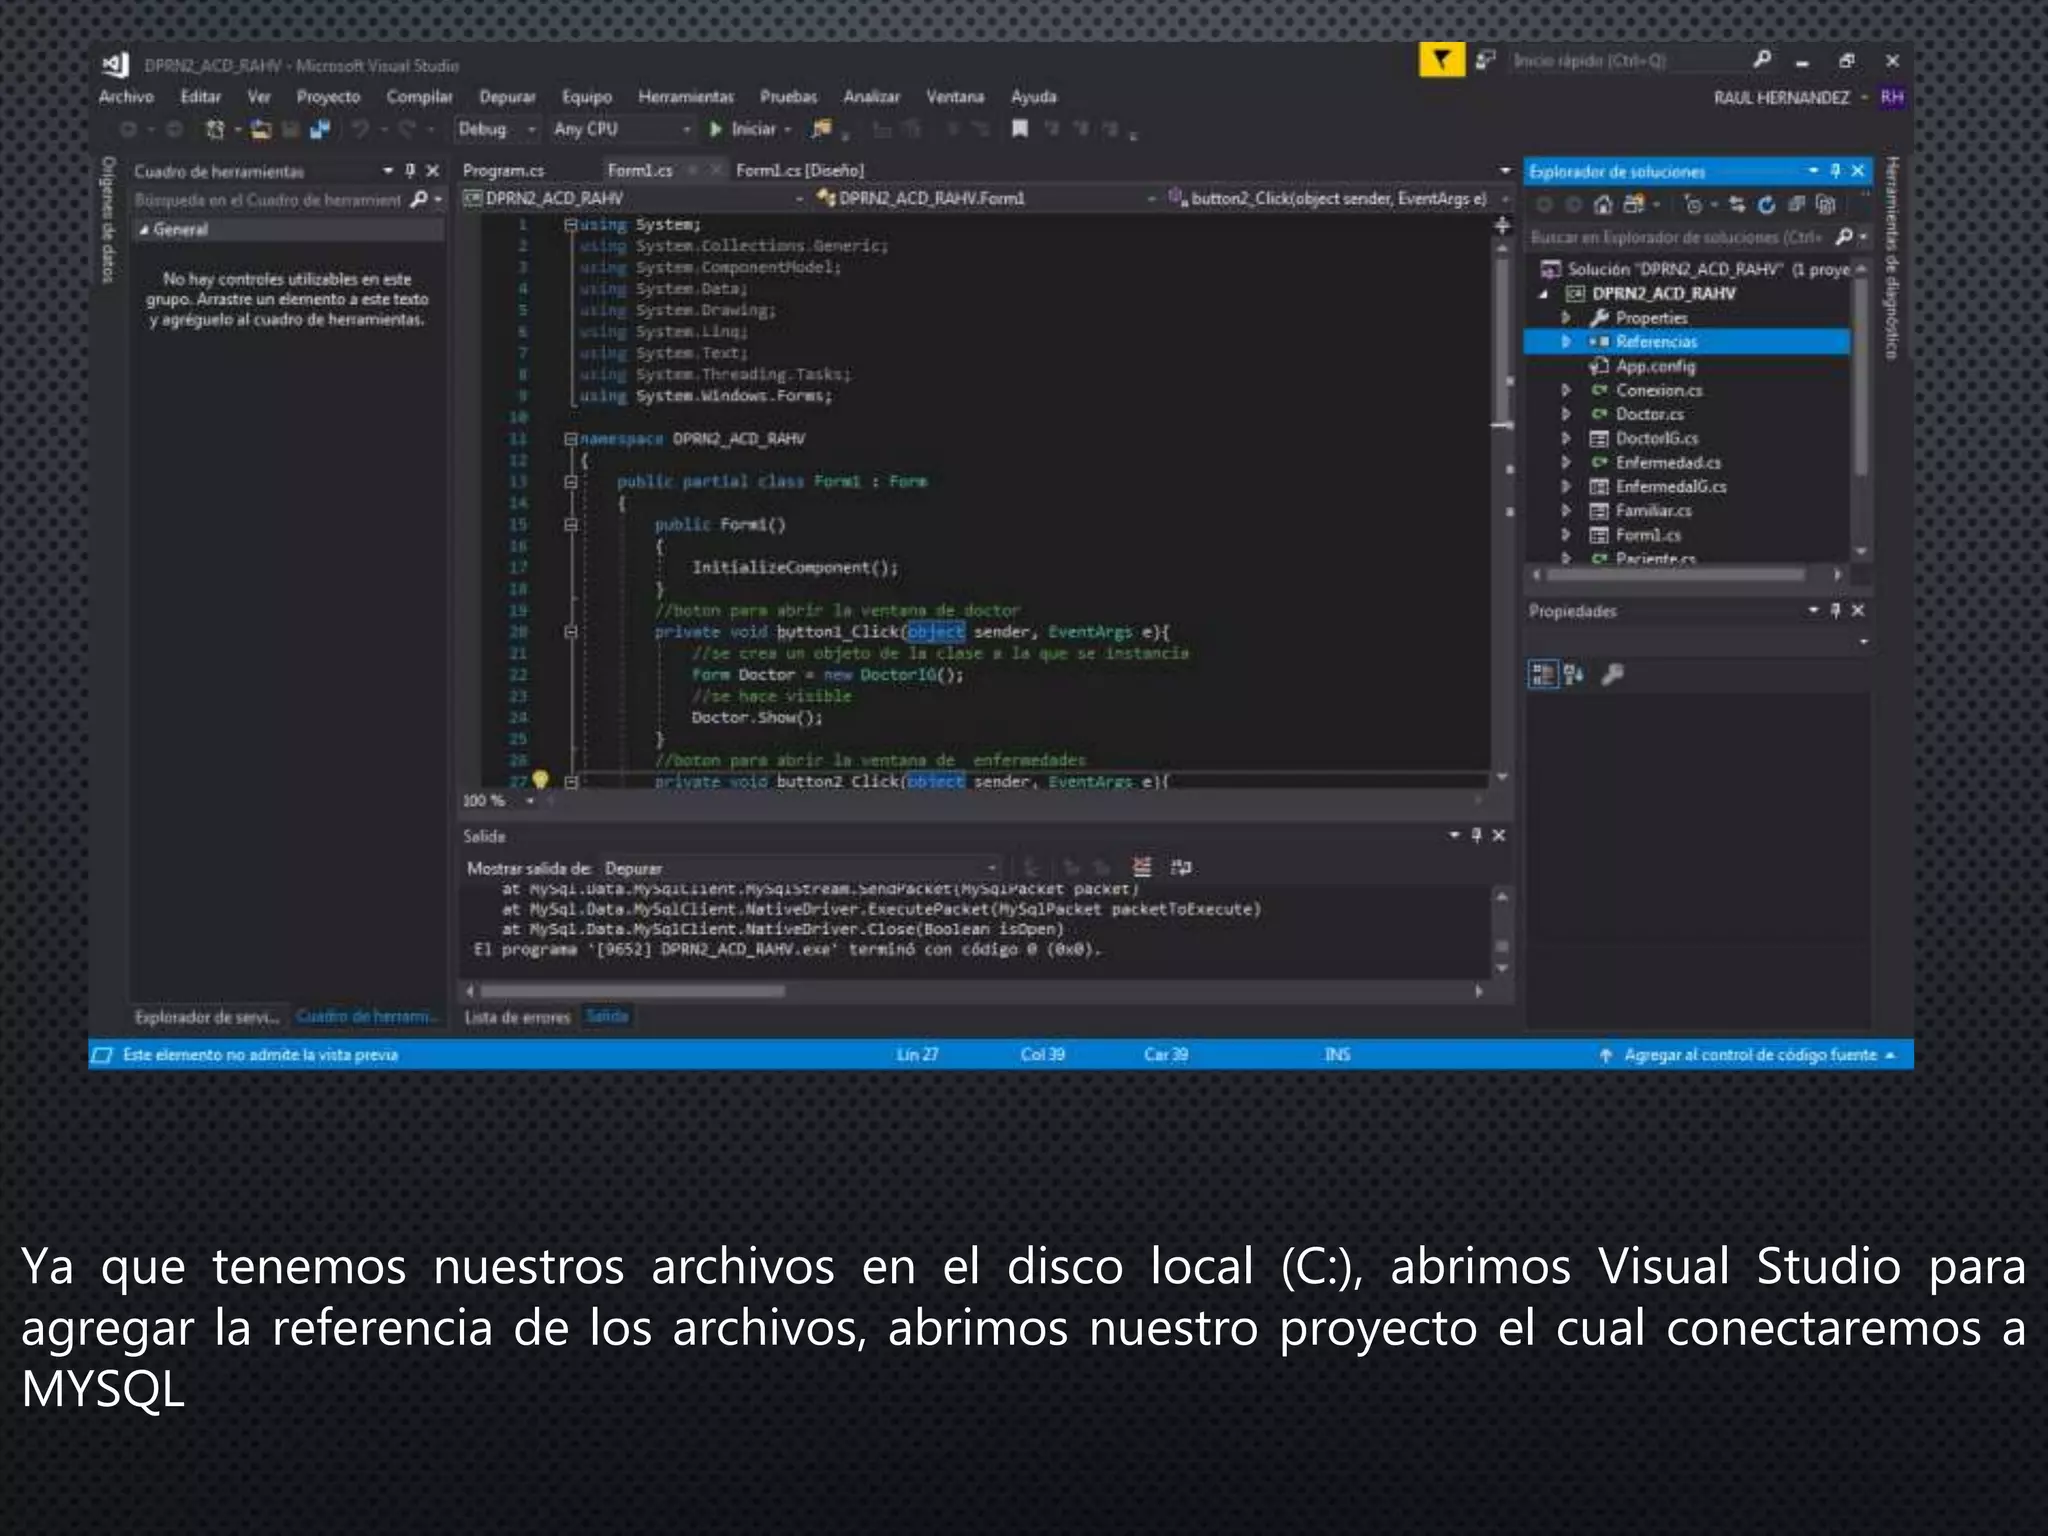
Task: Open the Mostrar salida de Depurar dropdown
Action: tap(800, 868)
